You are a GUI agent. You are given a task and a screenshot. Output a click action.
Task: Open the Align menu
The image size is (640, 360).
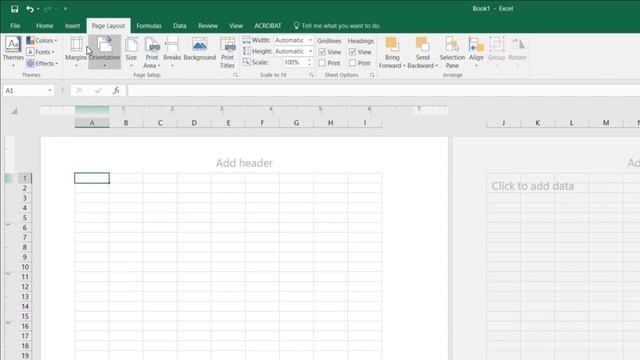click(x=476, y=52)
